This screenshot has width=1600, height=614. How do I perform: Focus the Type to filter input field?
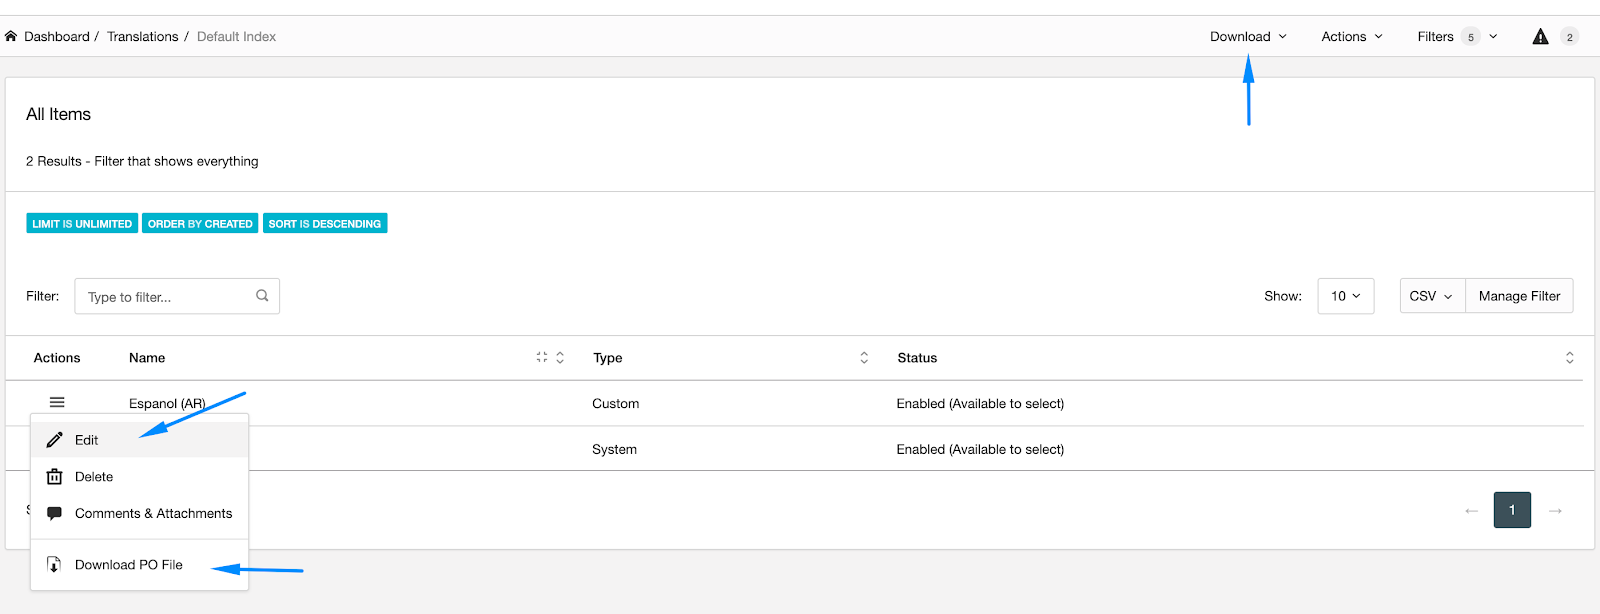(165, 297)
